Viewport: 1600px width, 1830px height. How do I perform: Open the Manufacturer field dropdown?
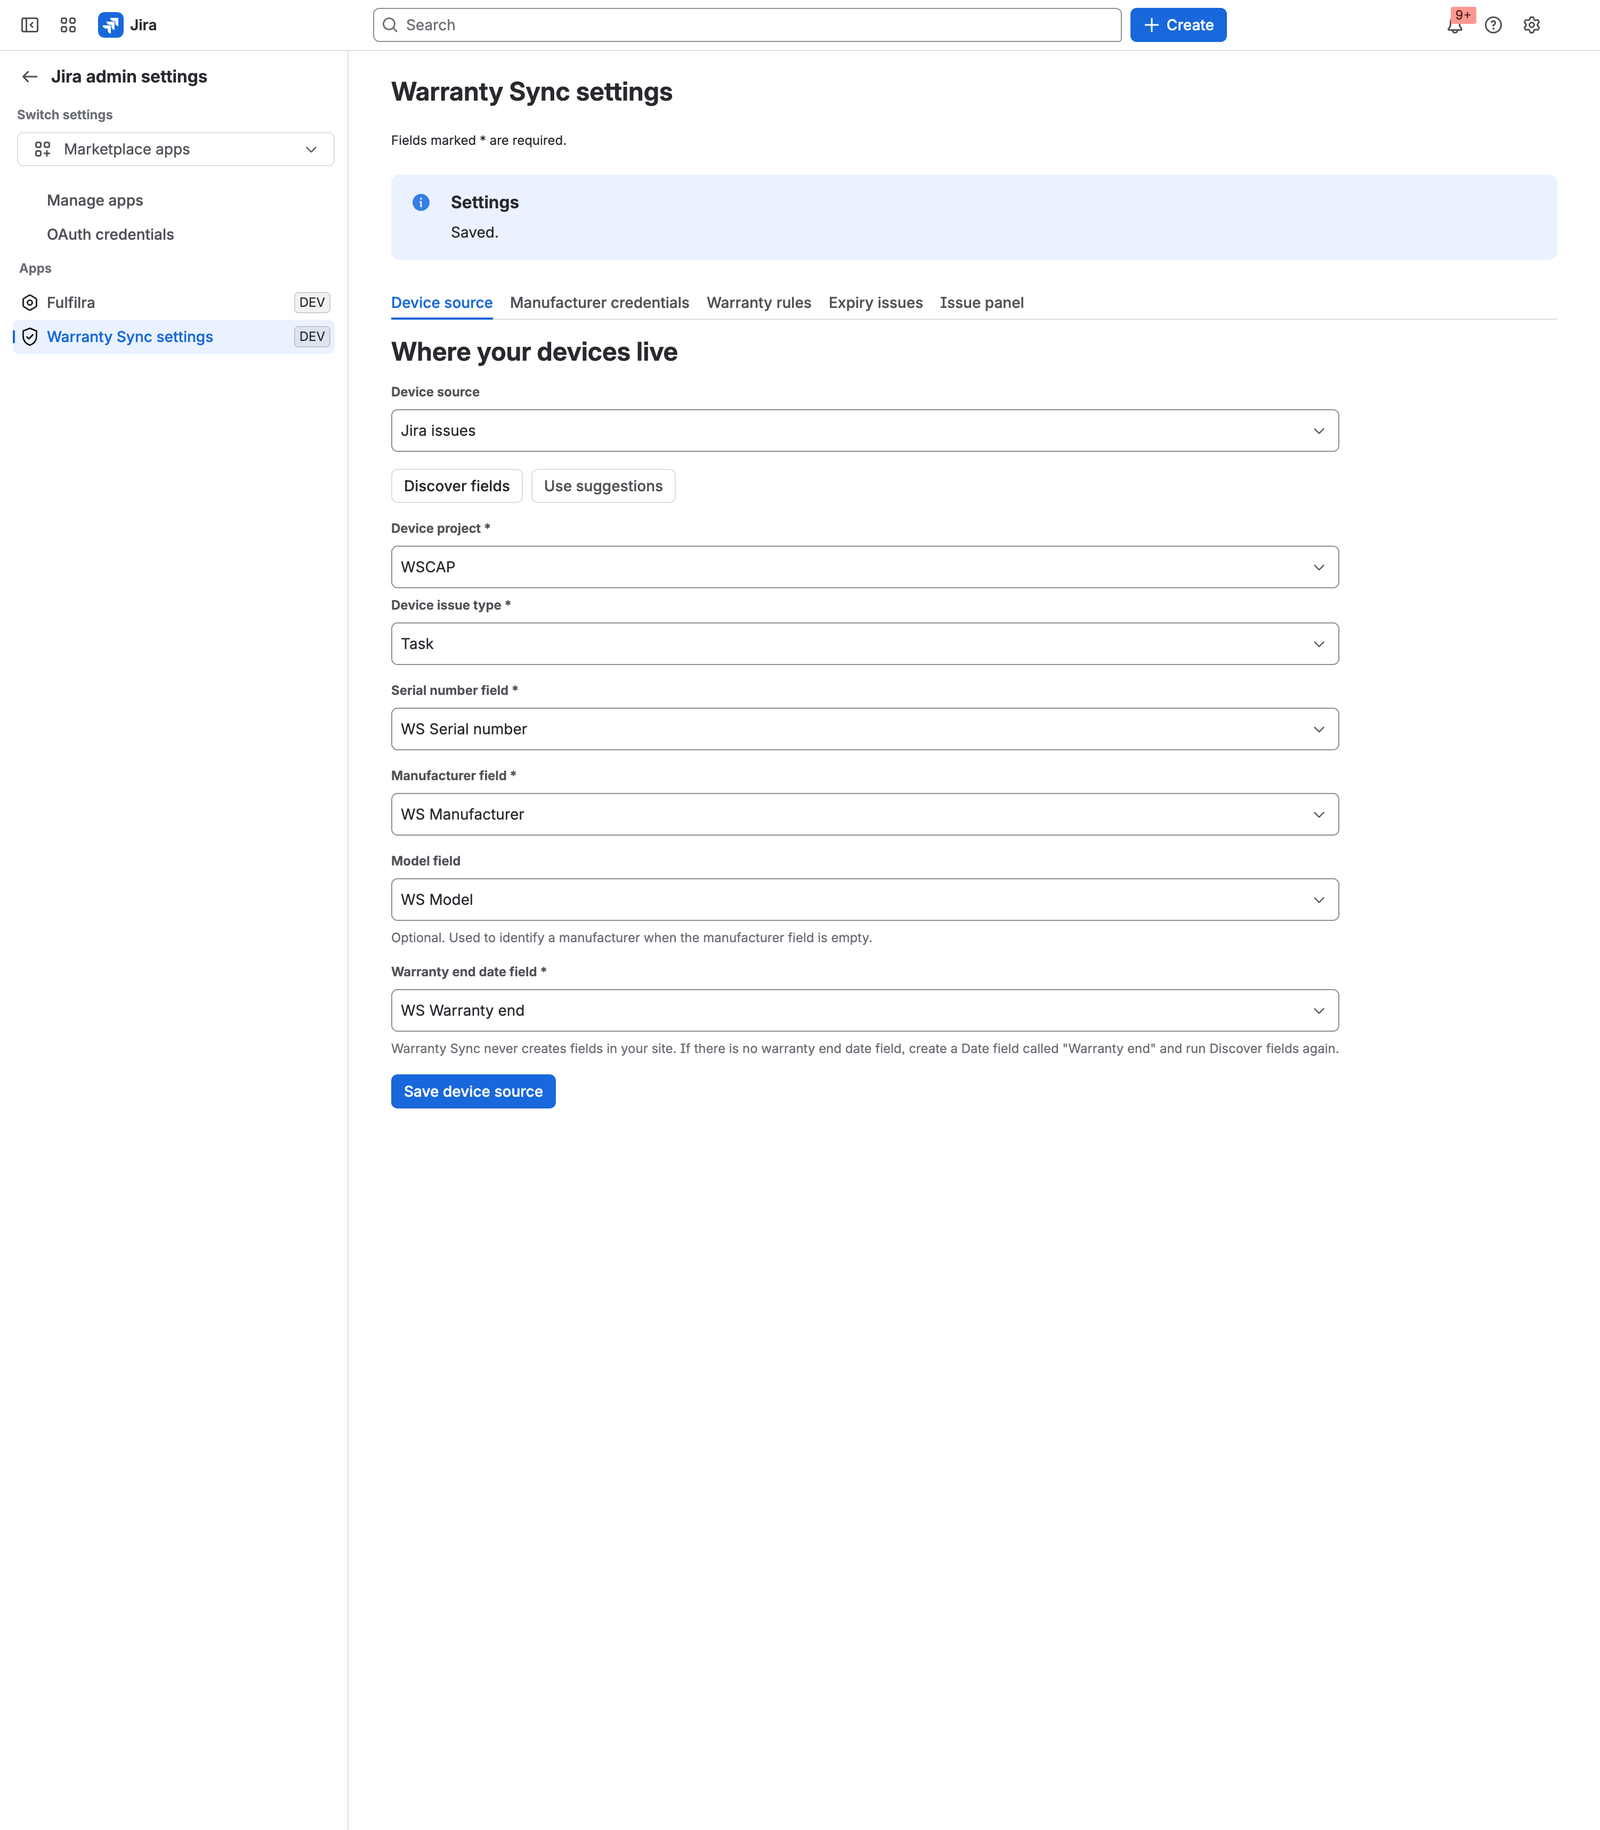[x=865, y=814]
